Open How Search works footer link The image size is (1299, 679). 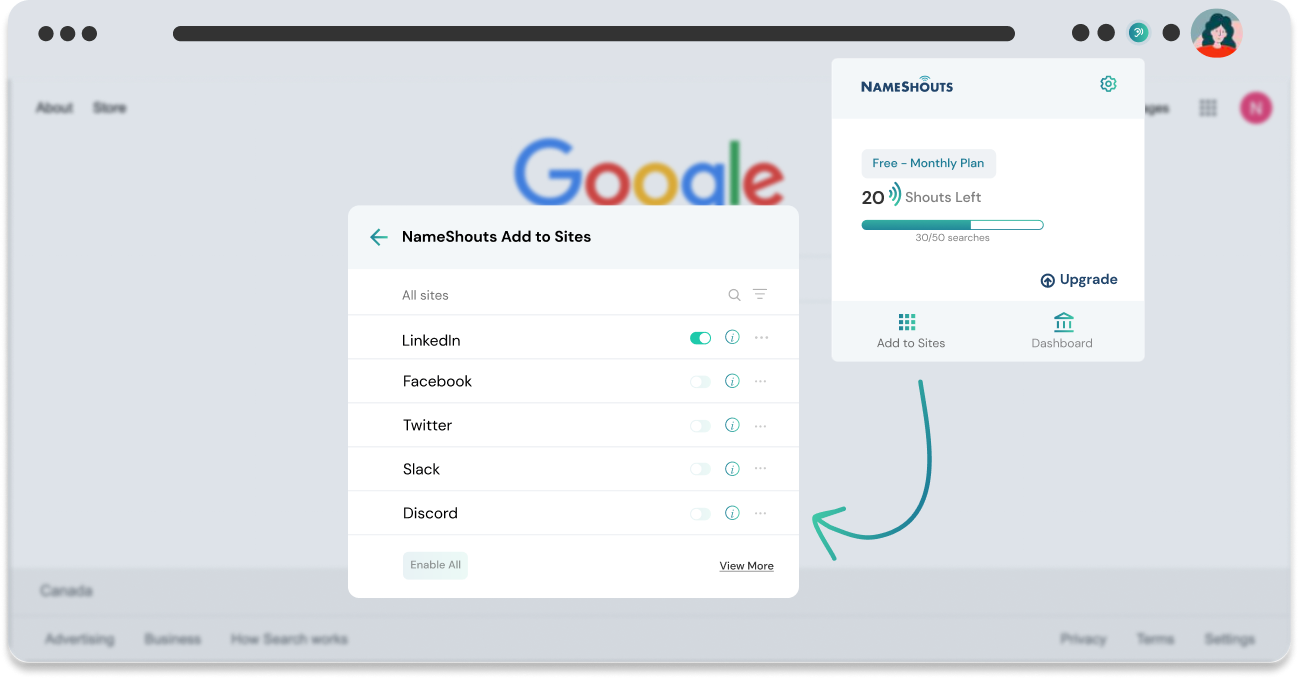coord(289,639)
